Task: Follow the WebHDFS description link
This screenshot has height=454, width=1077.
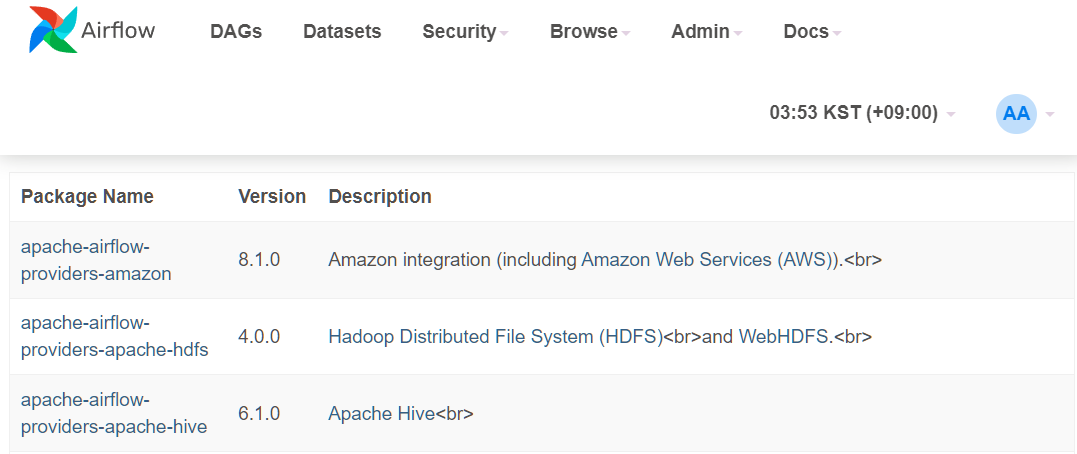Action: tap(785, 337)
